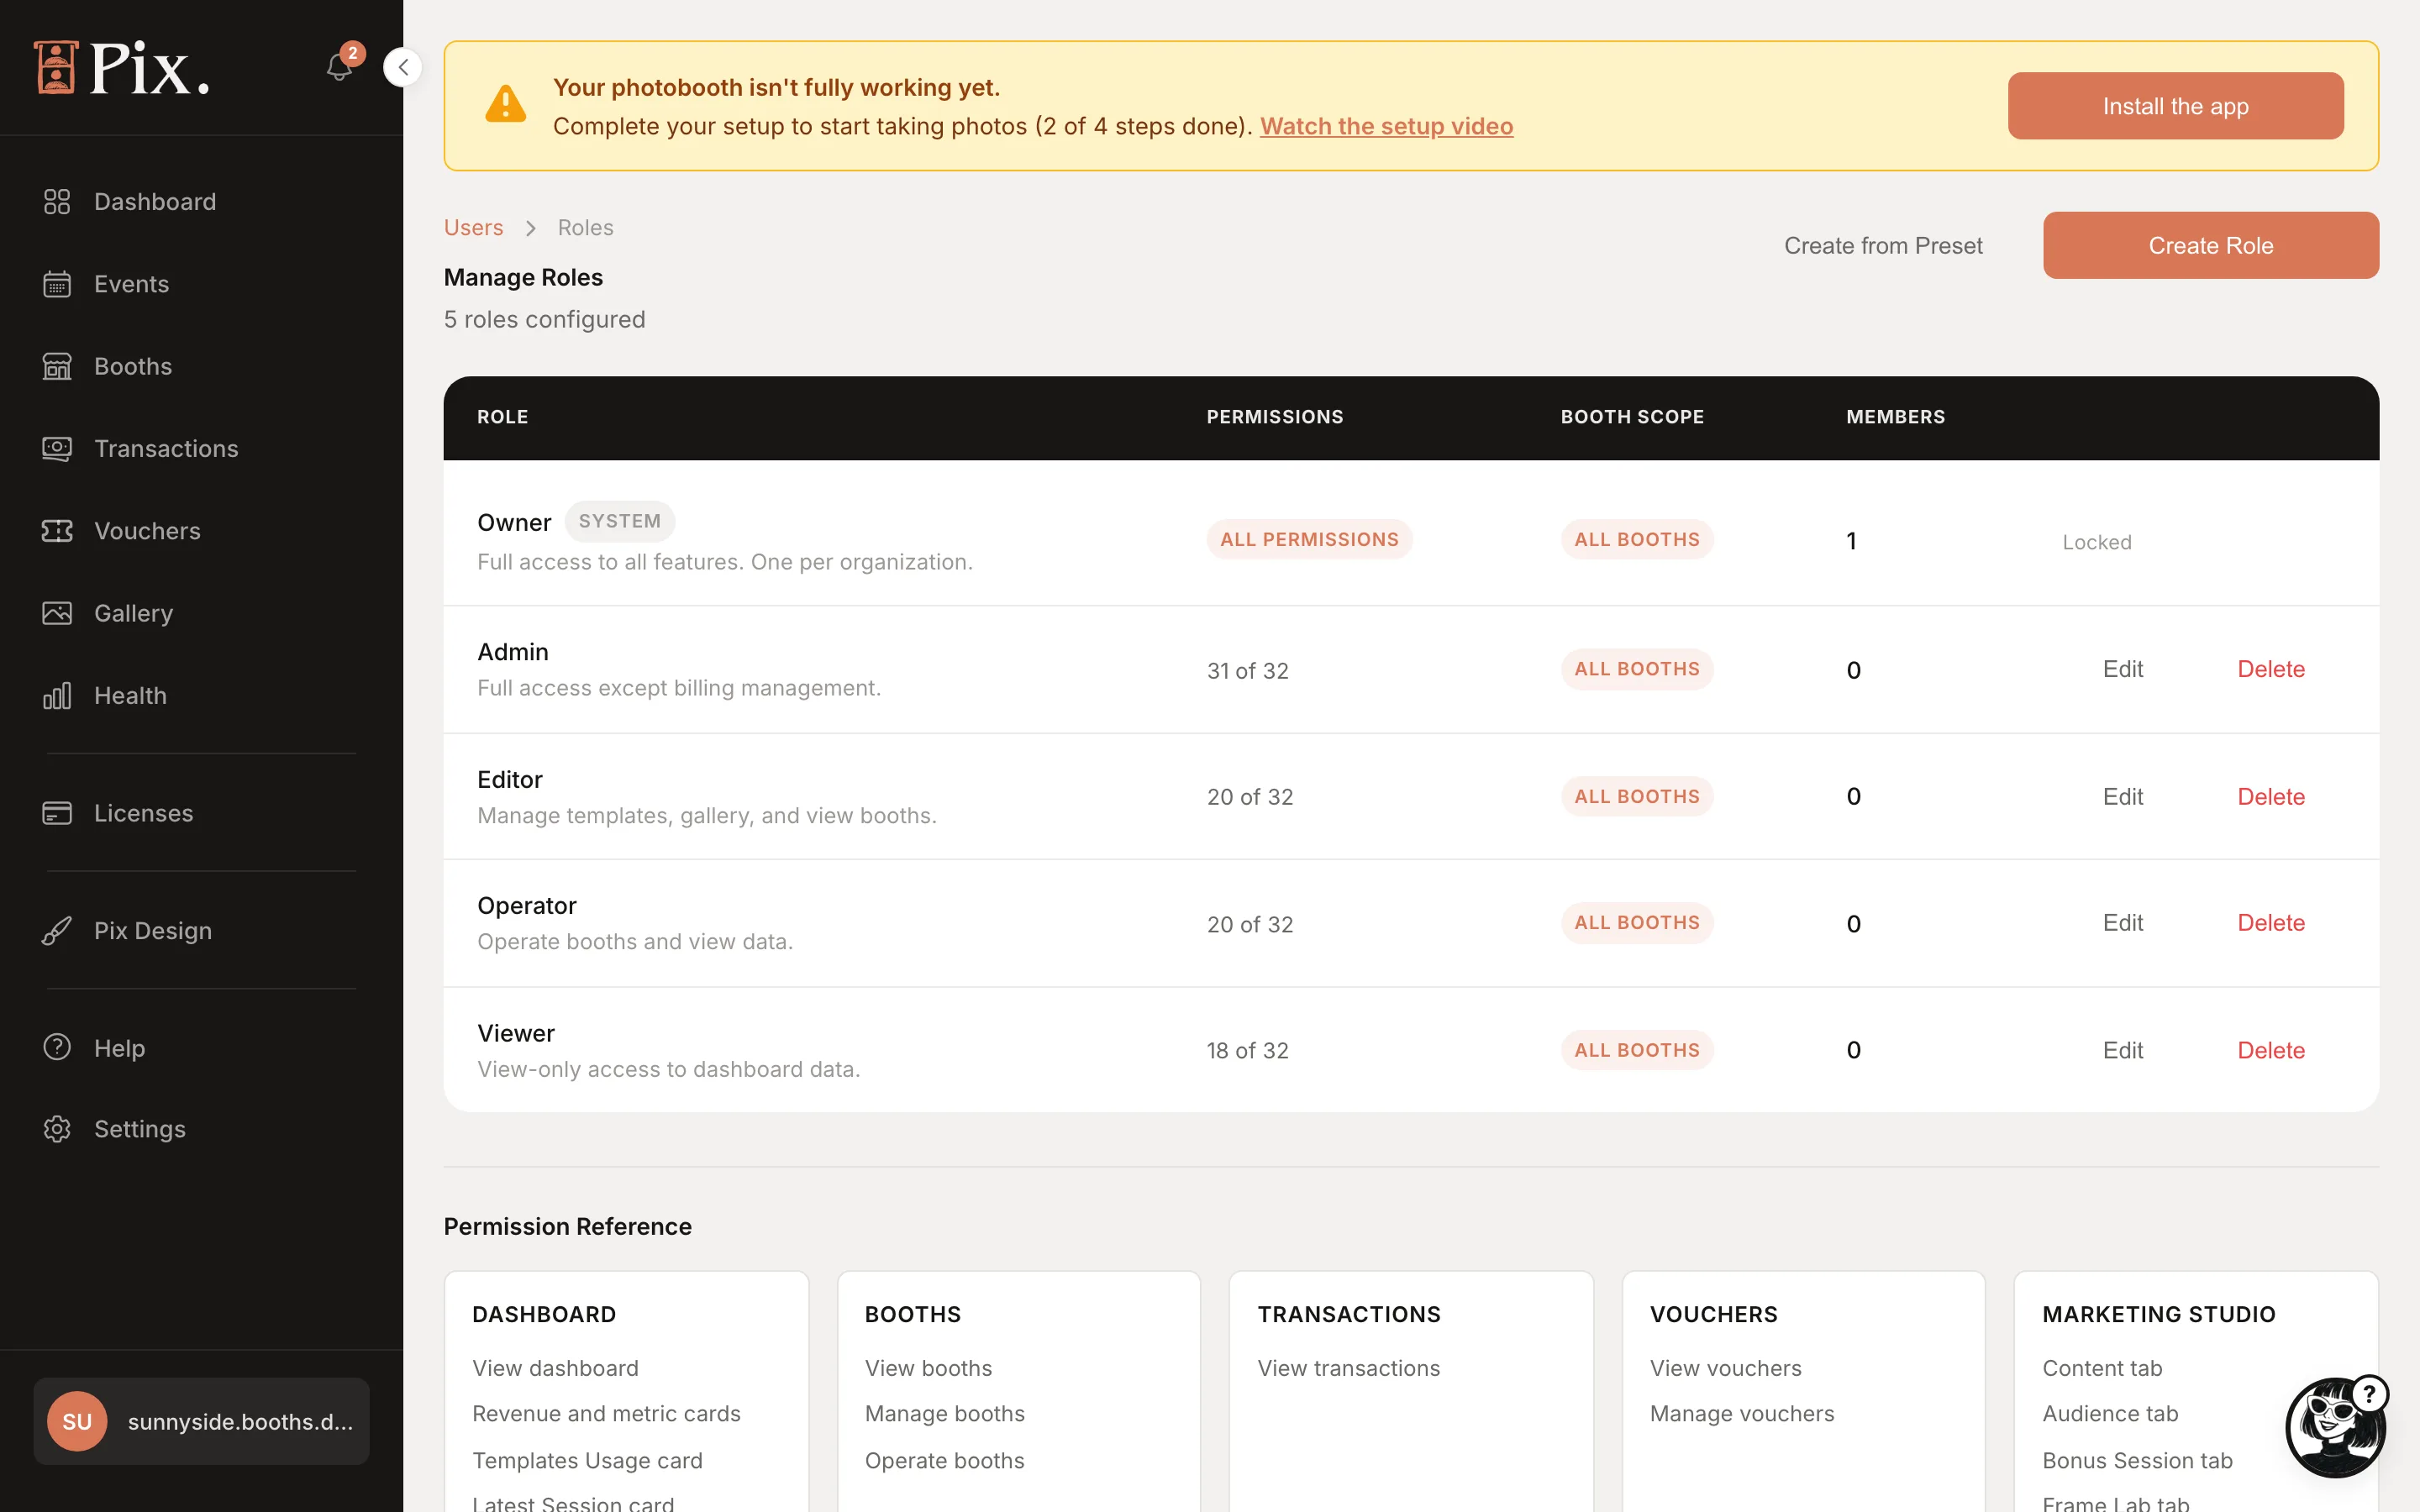Click the Pix logo
Viewport: 2420px width, 1512px height.
(x=121, y=68)
